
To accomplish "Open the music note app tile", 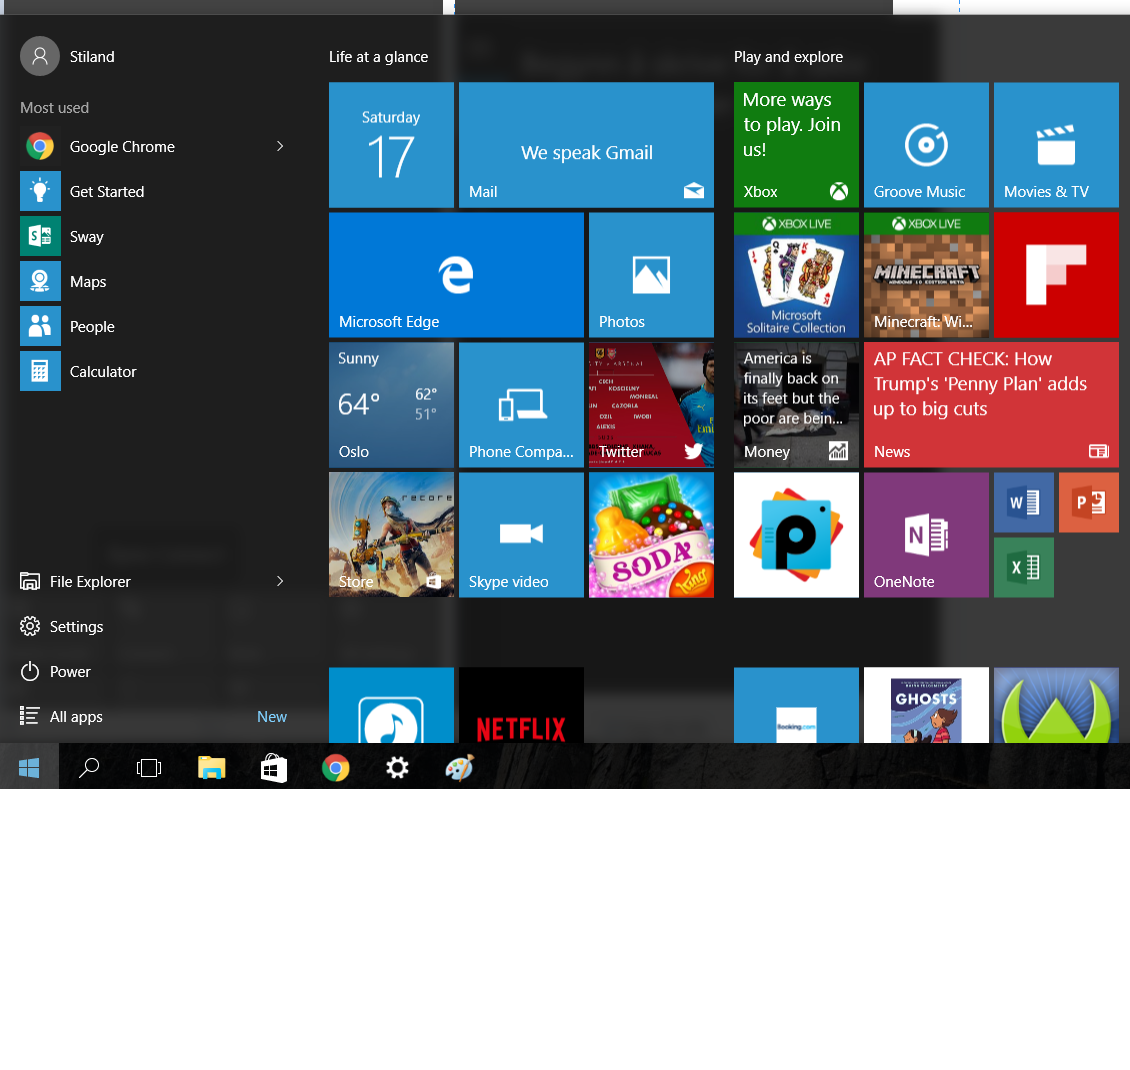I will pyautogui.click(x=391, y=705).
